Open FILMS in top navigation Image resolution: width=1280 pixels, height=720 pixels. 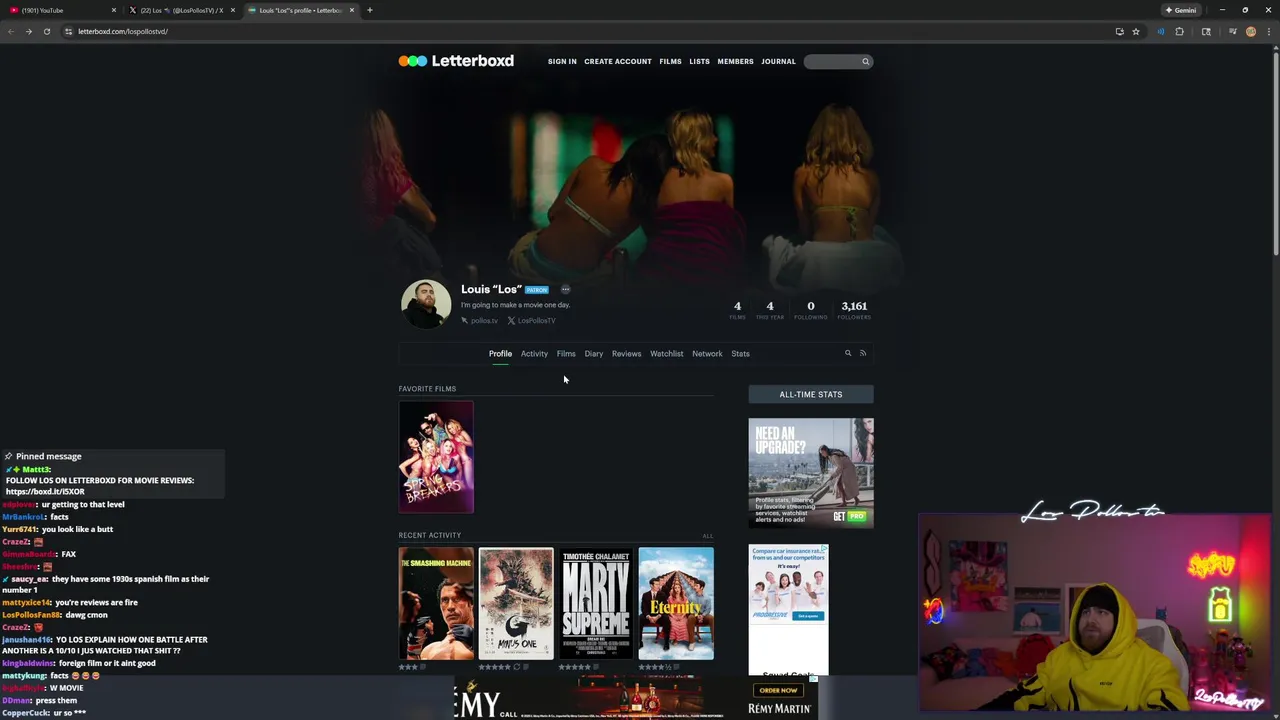670,61
